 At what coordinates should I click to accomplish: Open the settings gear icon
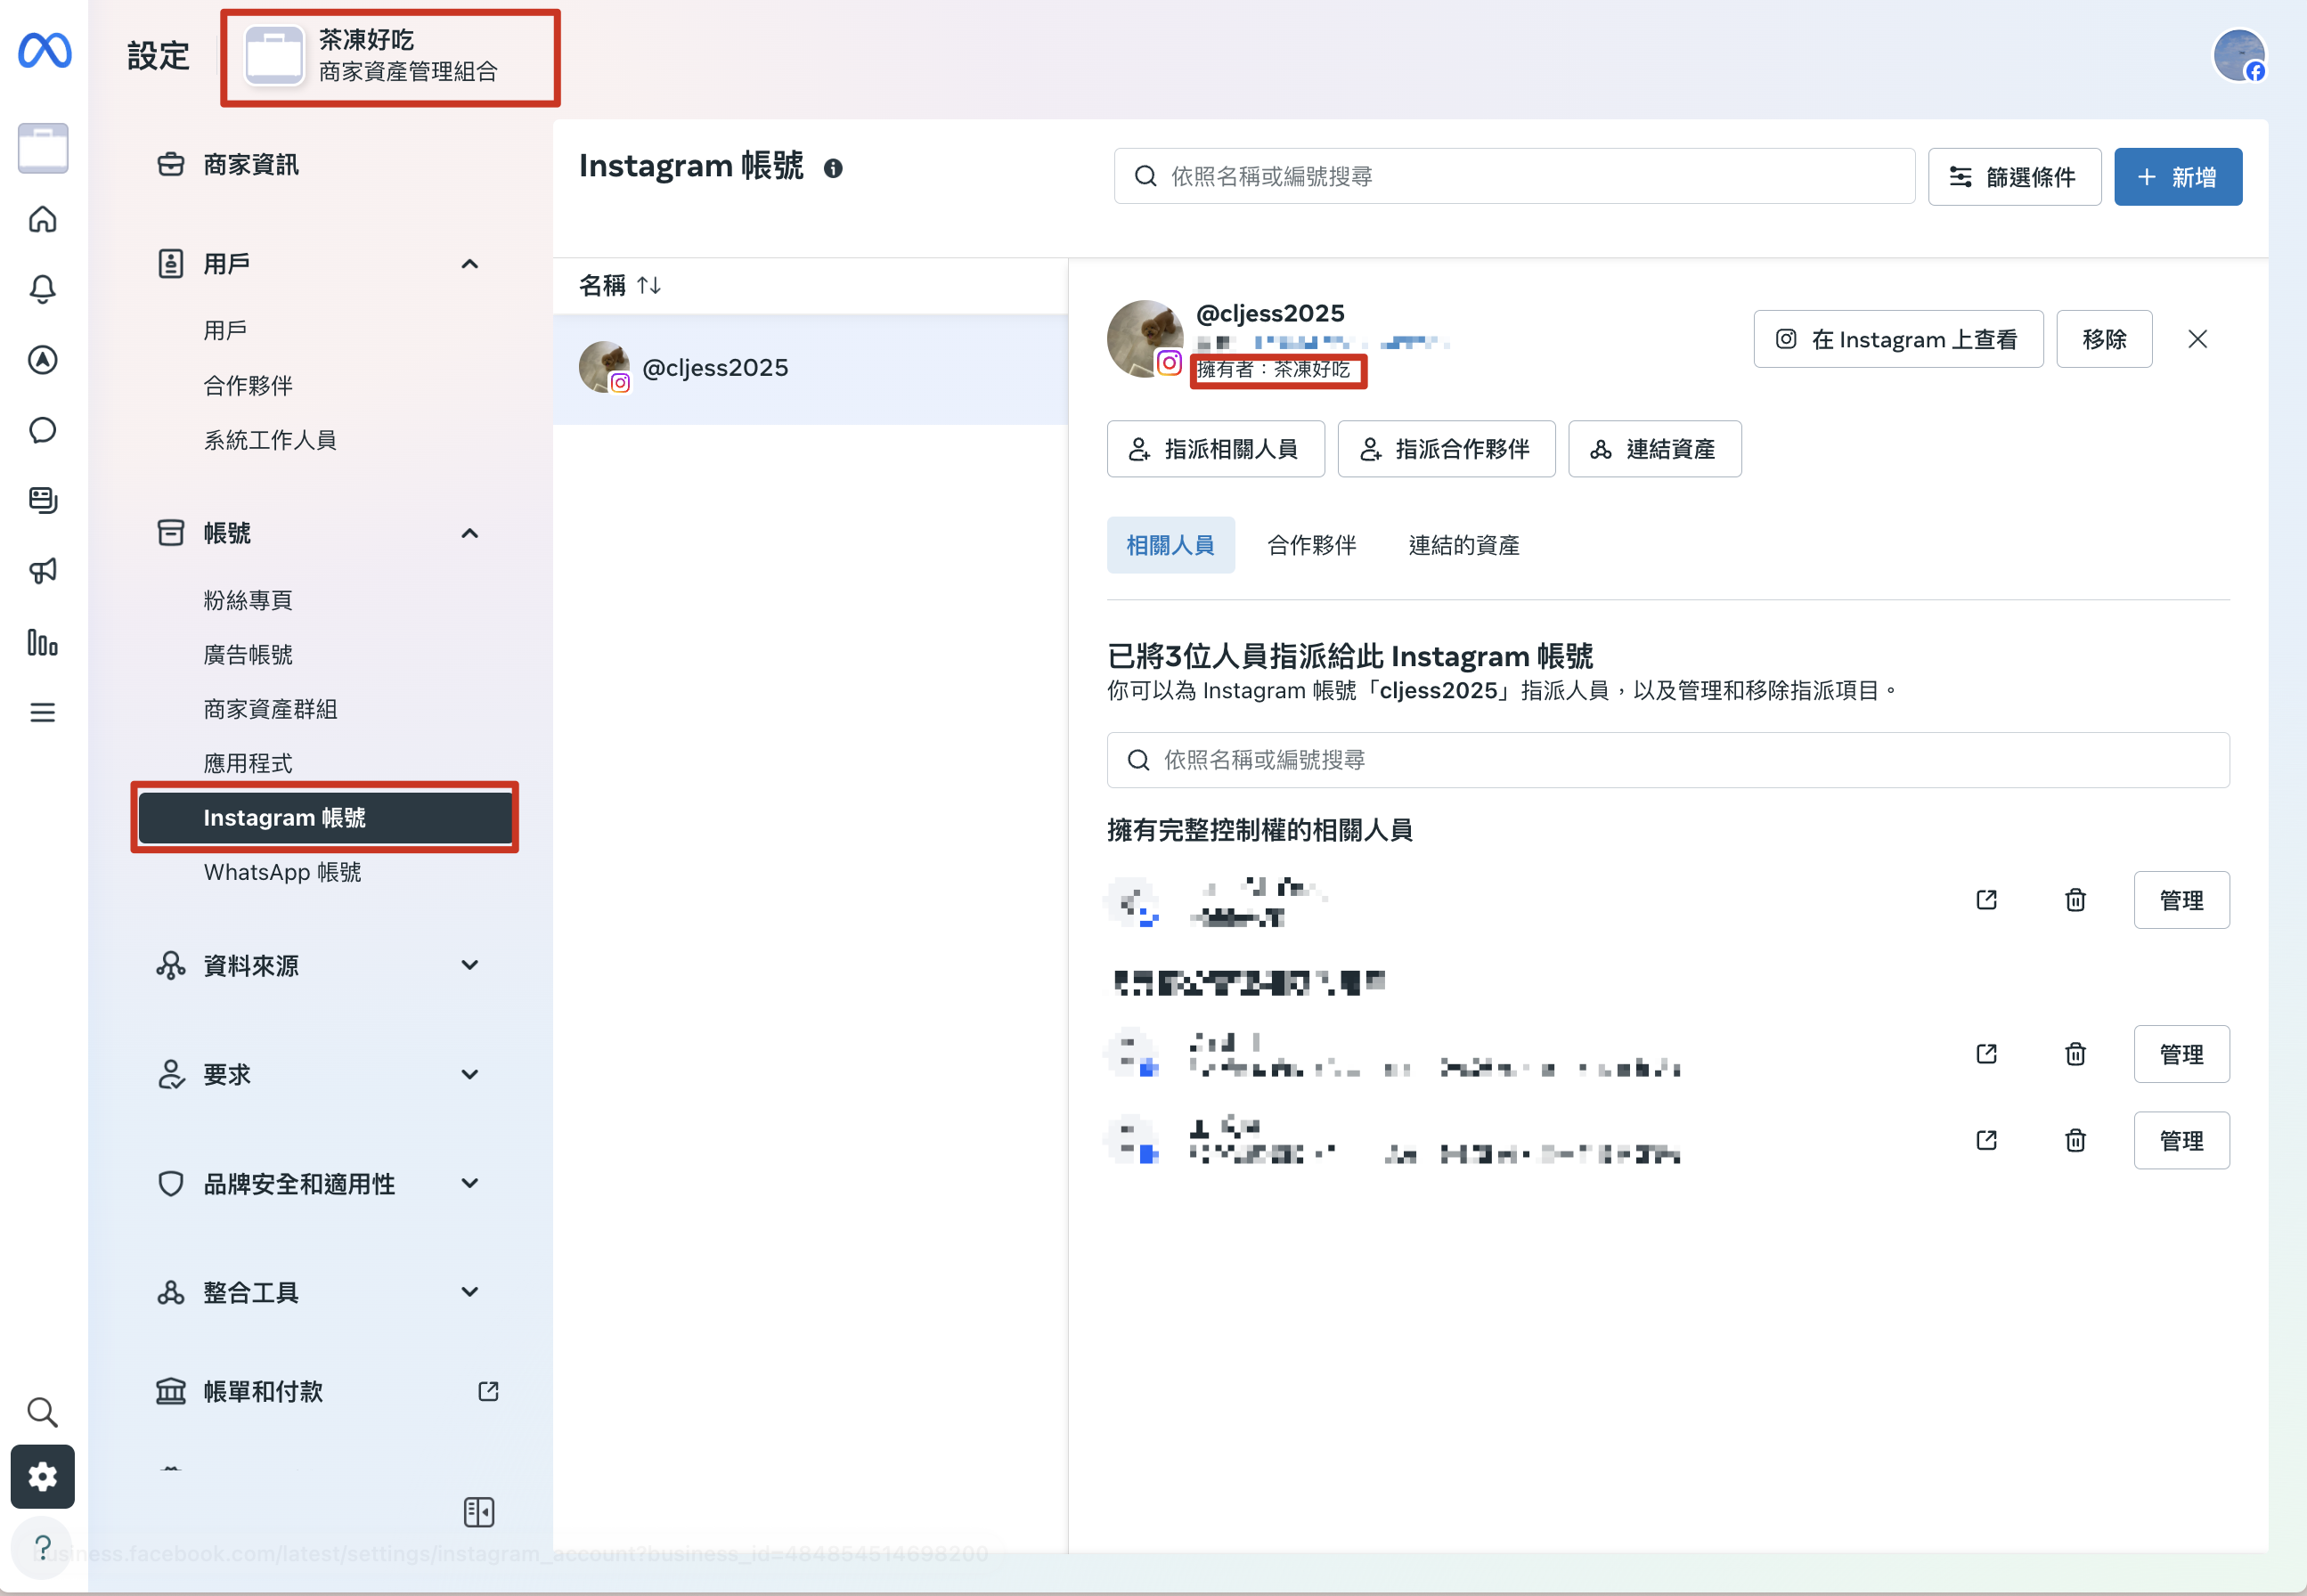click(x=42, y=1476)
